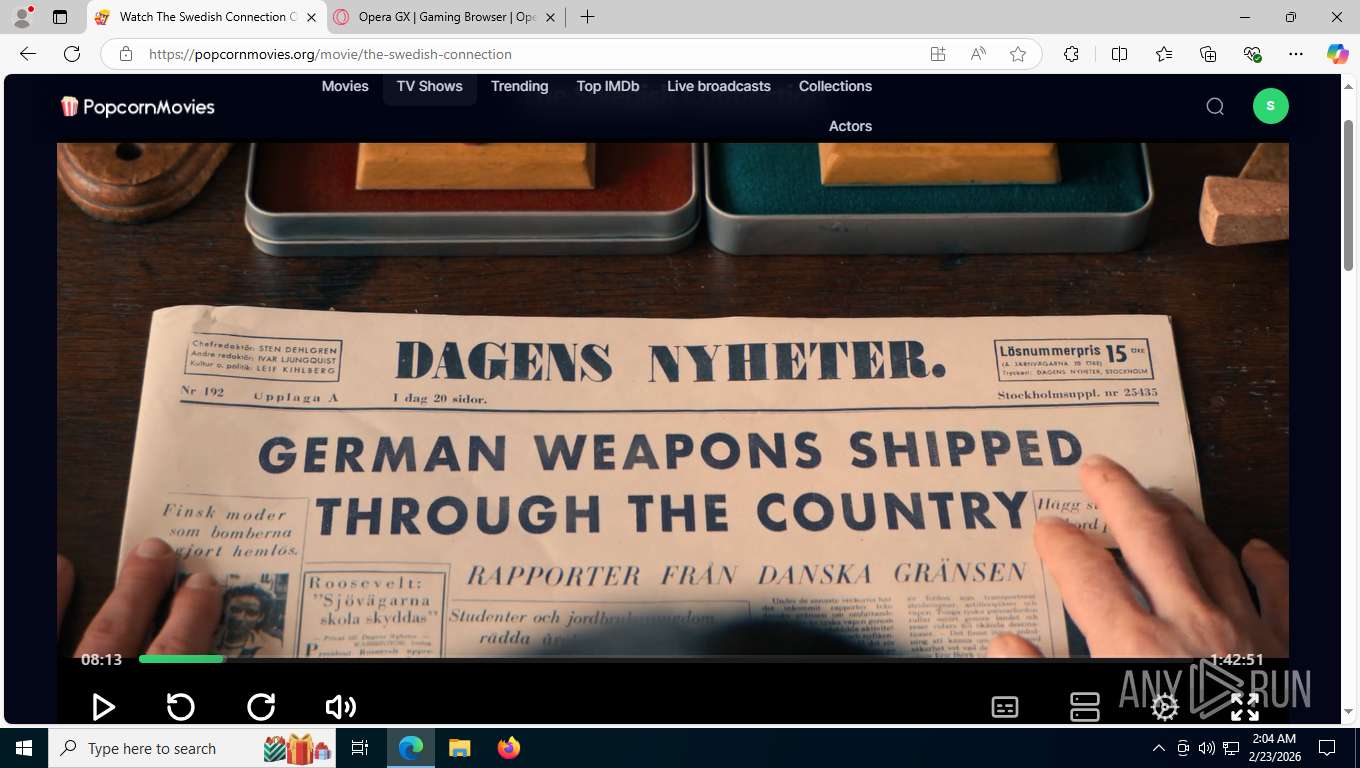Launch Firefox from taskbar
This screenshot has height=768, width=1360.
tap(508, 748)
